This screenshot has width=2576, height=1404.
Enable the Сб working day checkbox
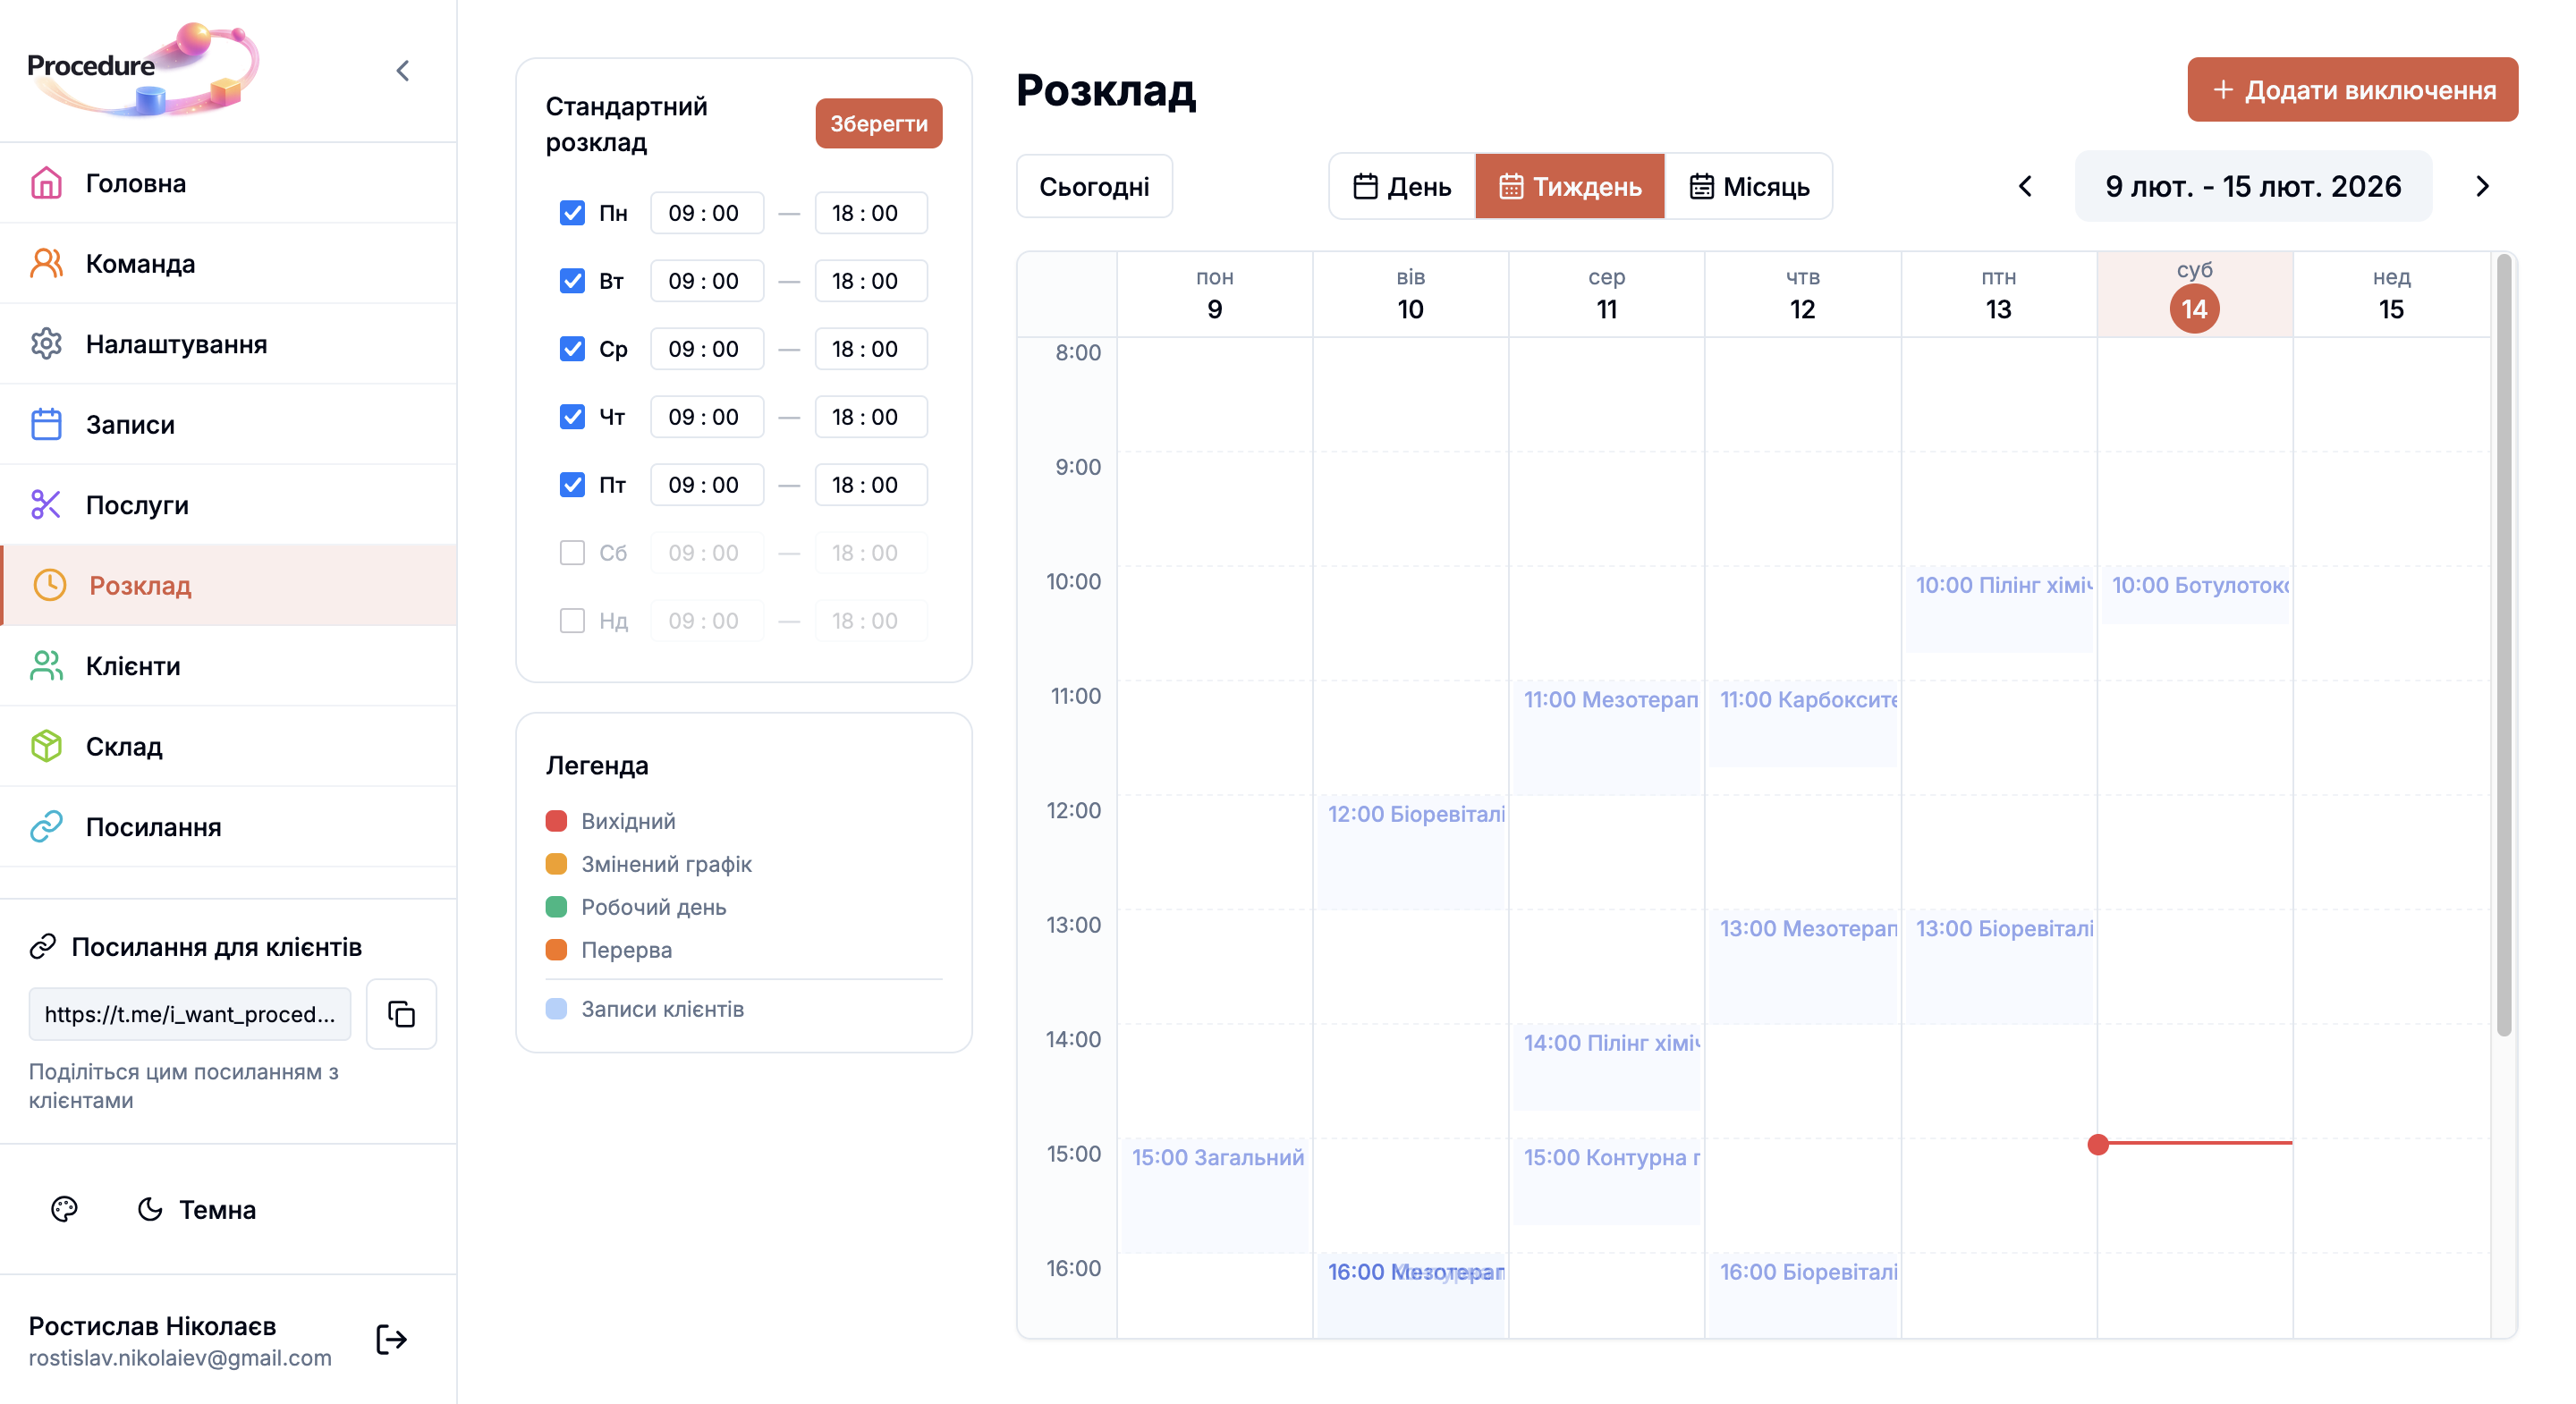coord(572,553)
